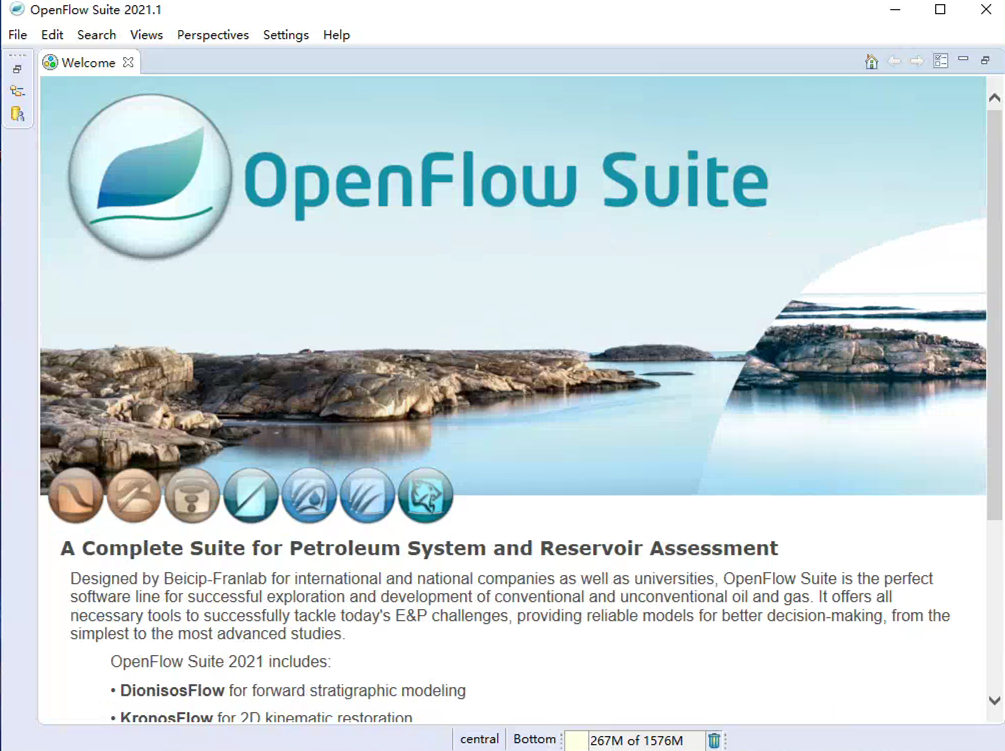Click the 'A Complete Suite for Petroleum System' heading
The height and width of the screenshot is (751, 1005).
419,548
